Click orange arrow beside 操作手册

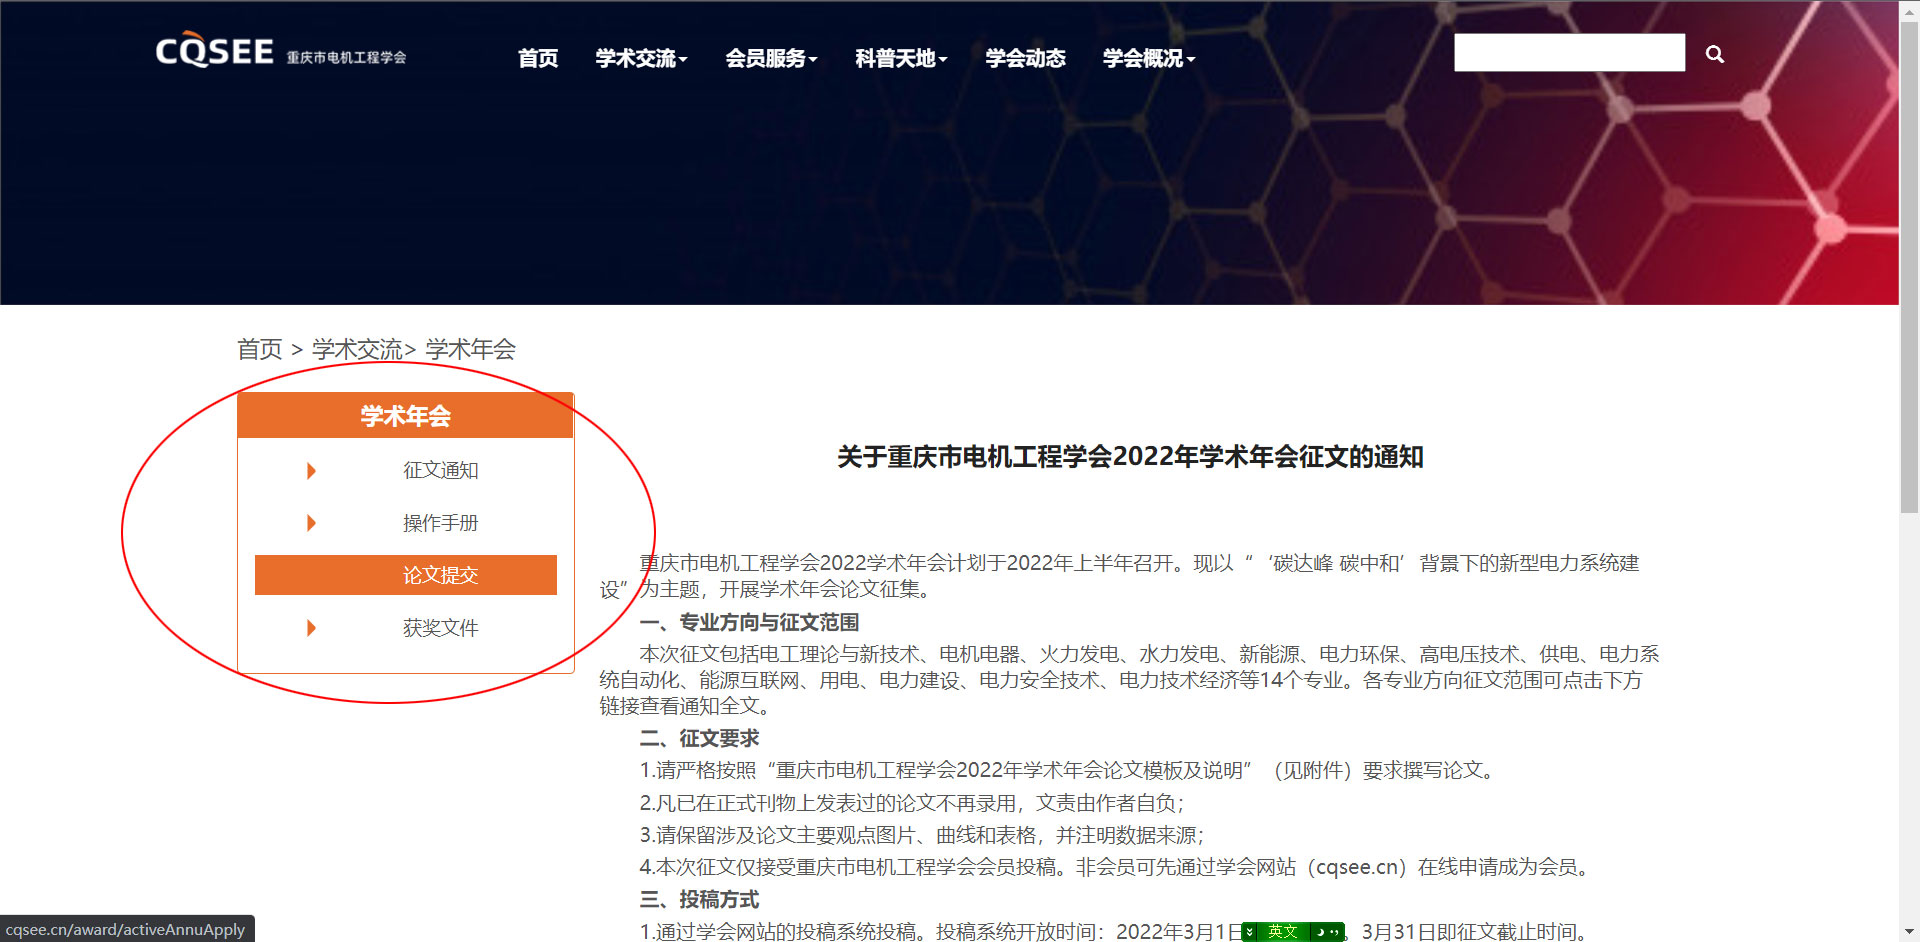(311, 523)
